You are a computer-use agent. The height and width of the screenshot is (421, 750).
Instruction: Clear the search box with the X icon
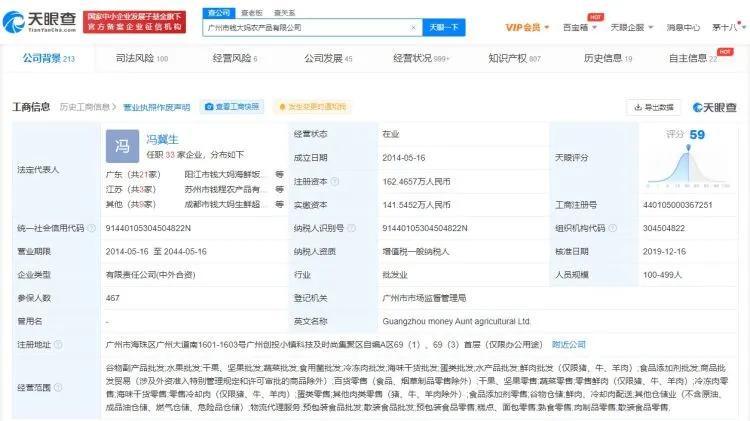[413, 28]
